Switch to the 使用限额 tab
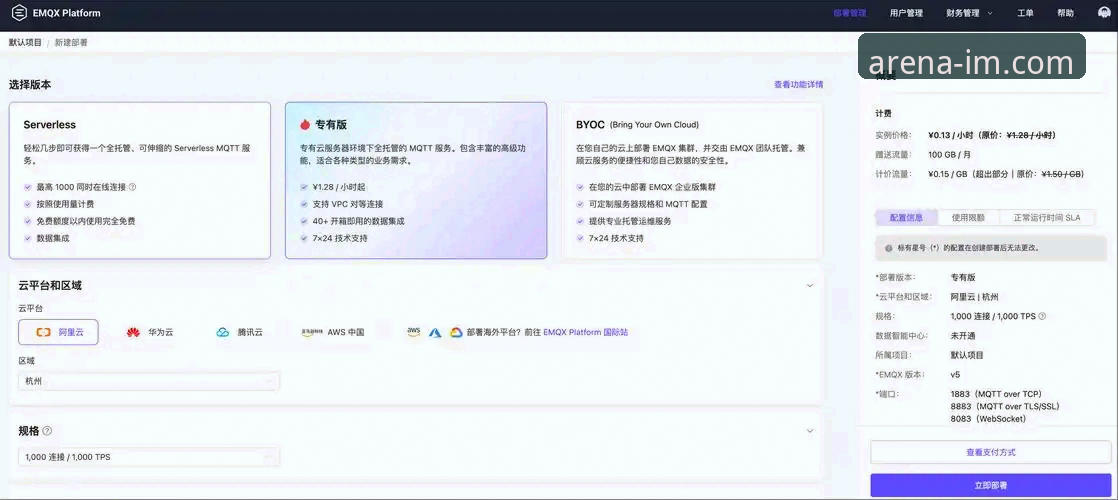The image size is (1118, 500). [x=968, y=218]
